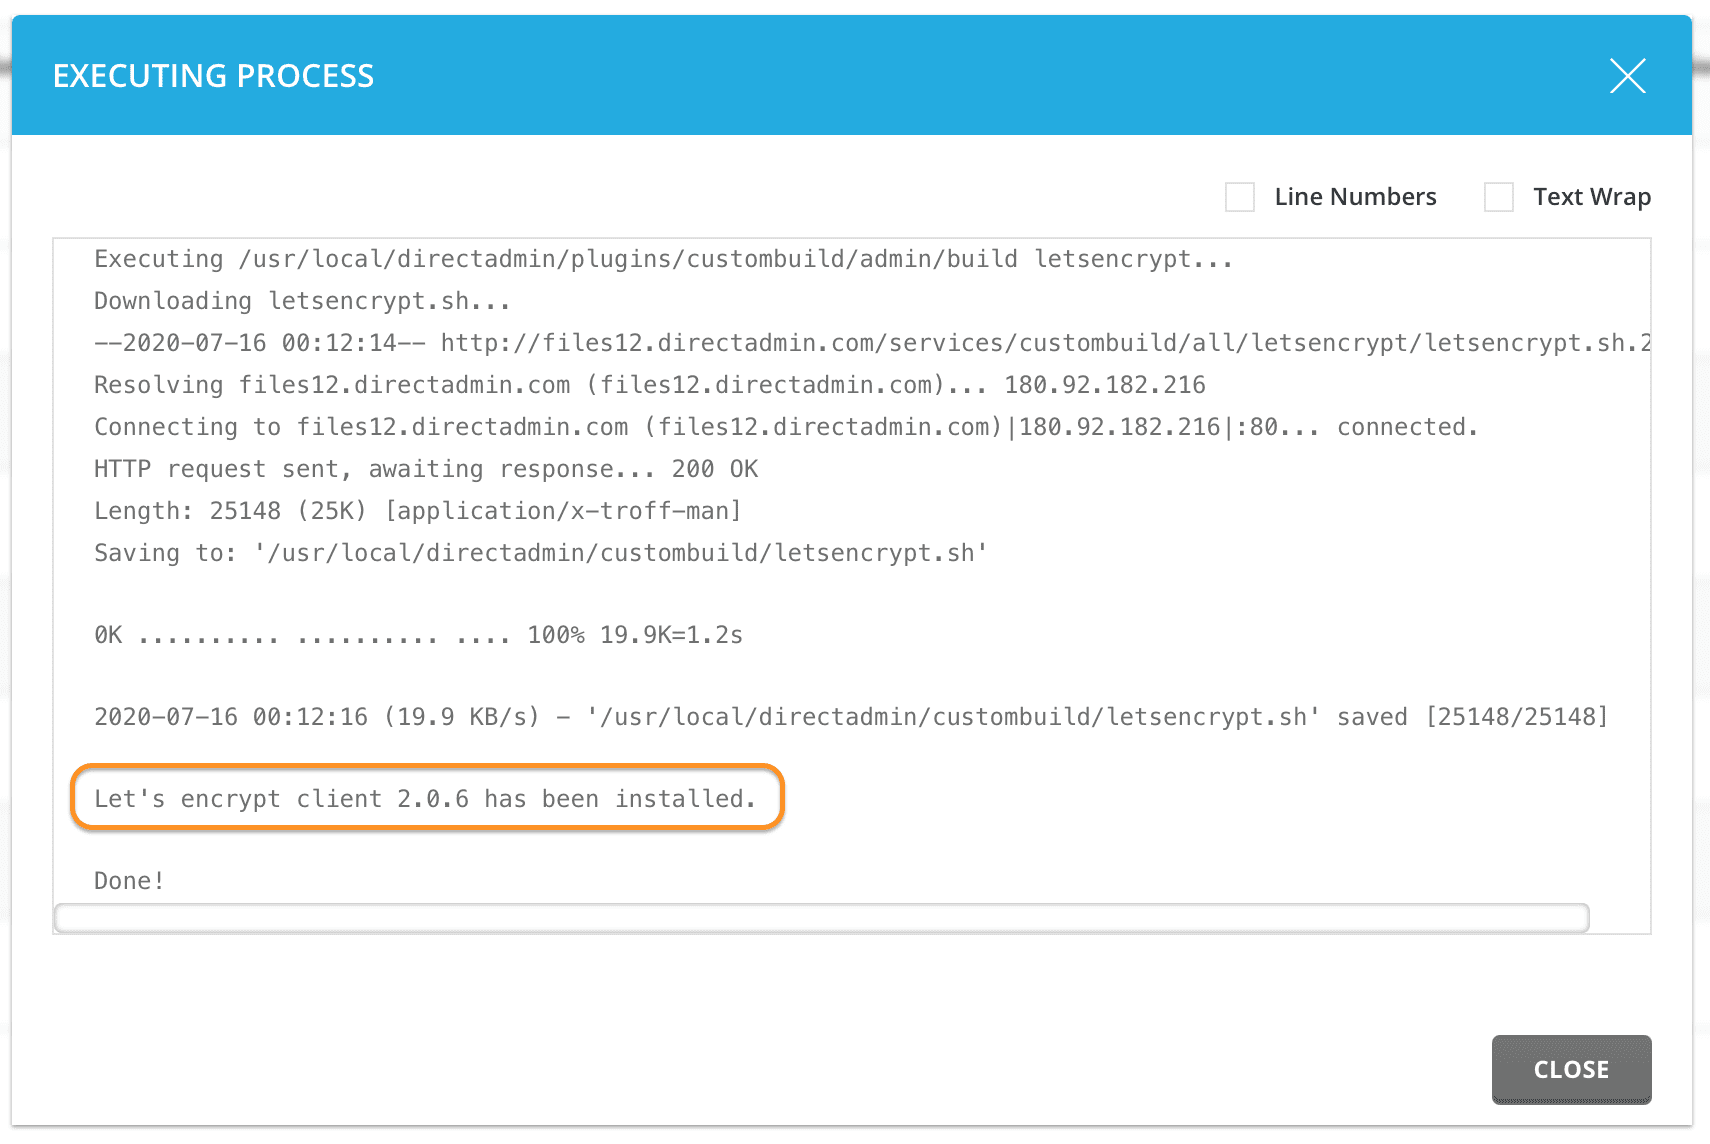1710x1144 pixels.
Task: Click the 'HTTP request sent' log line
Action: [x=425, y=468]
